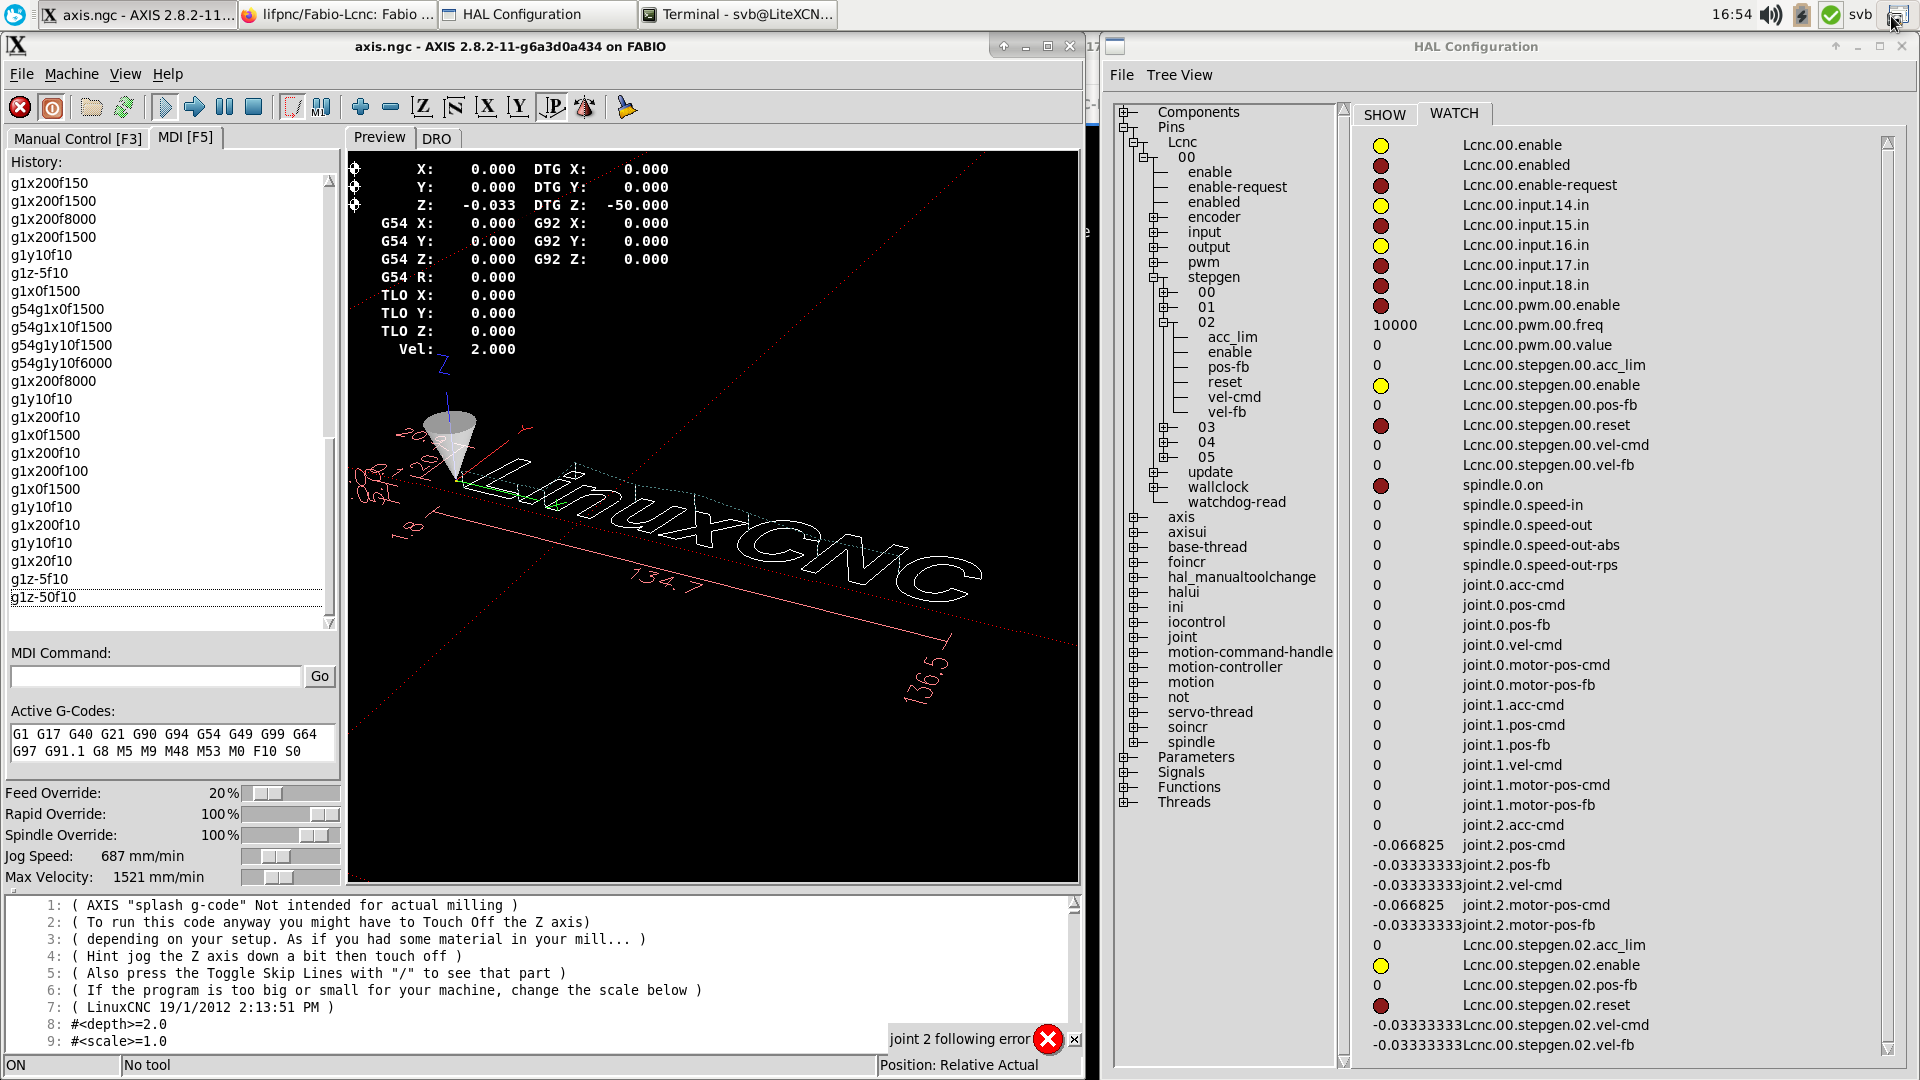Collapse stepgen node in tree
Image resolution: width=1920 pixels, height=1080 pixels.
(x=1154, y=278)
